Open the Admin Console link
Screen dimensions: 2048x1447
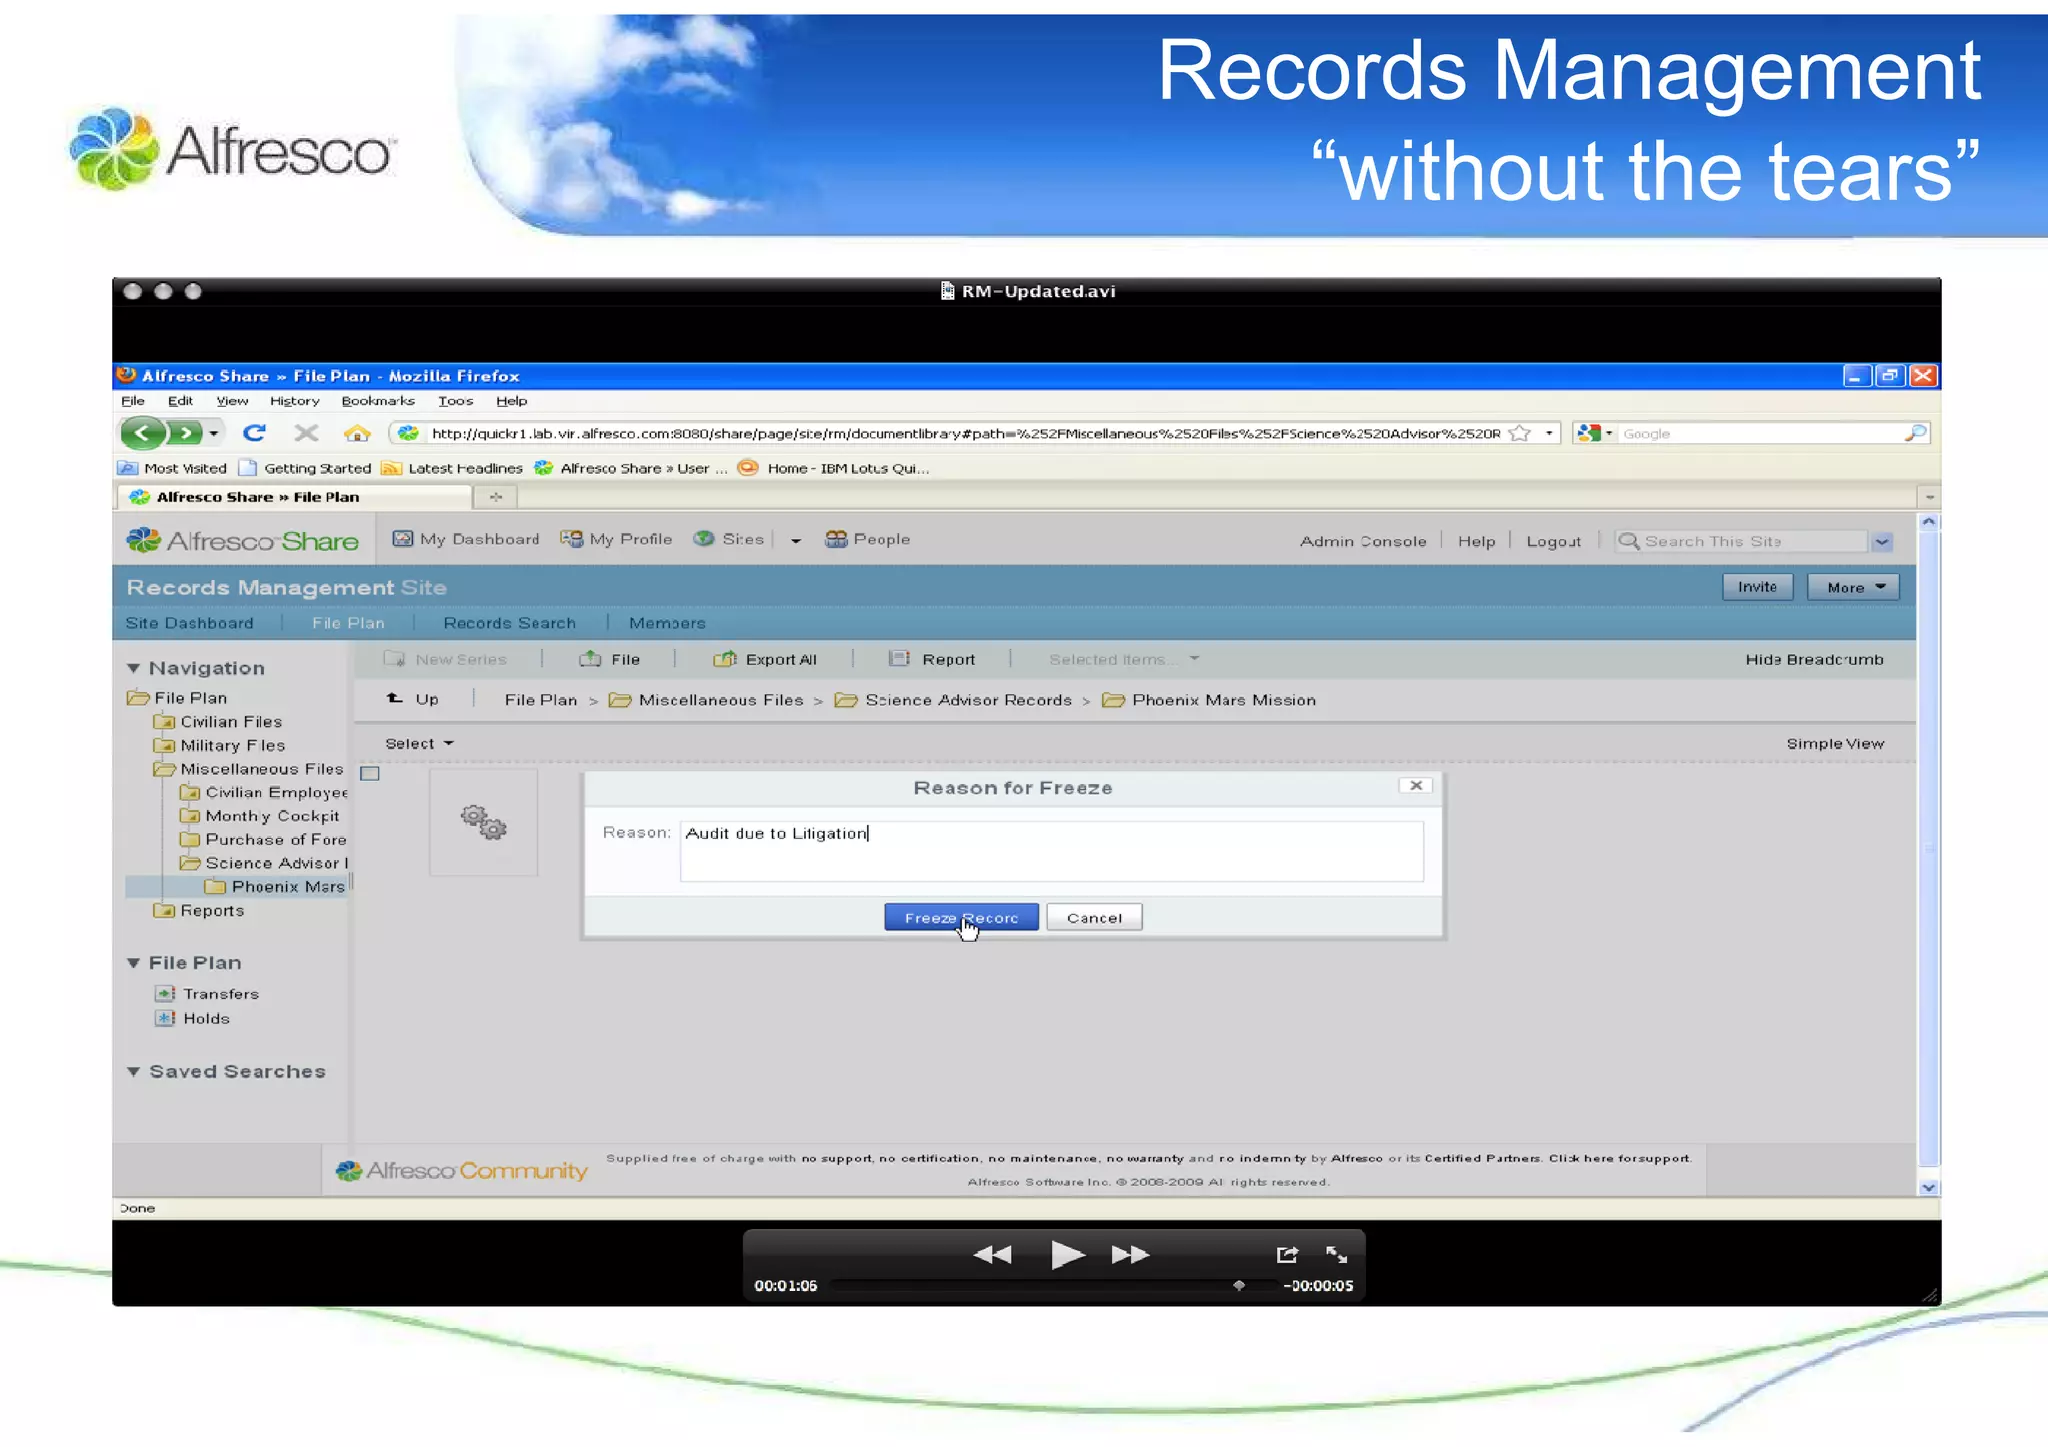[1363, 541]
